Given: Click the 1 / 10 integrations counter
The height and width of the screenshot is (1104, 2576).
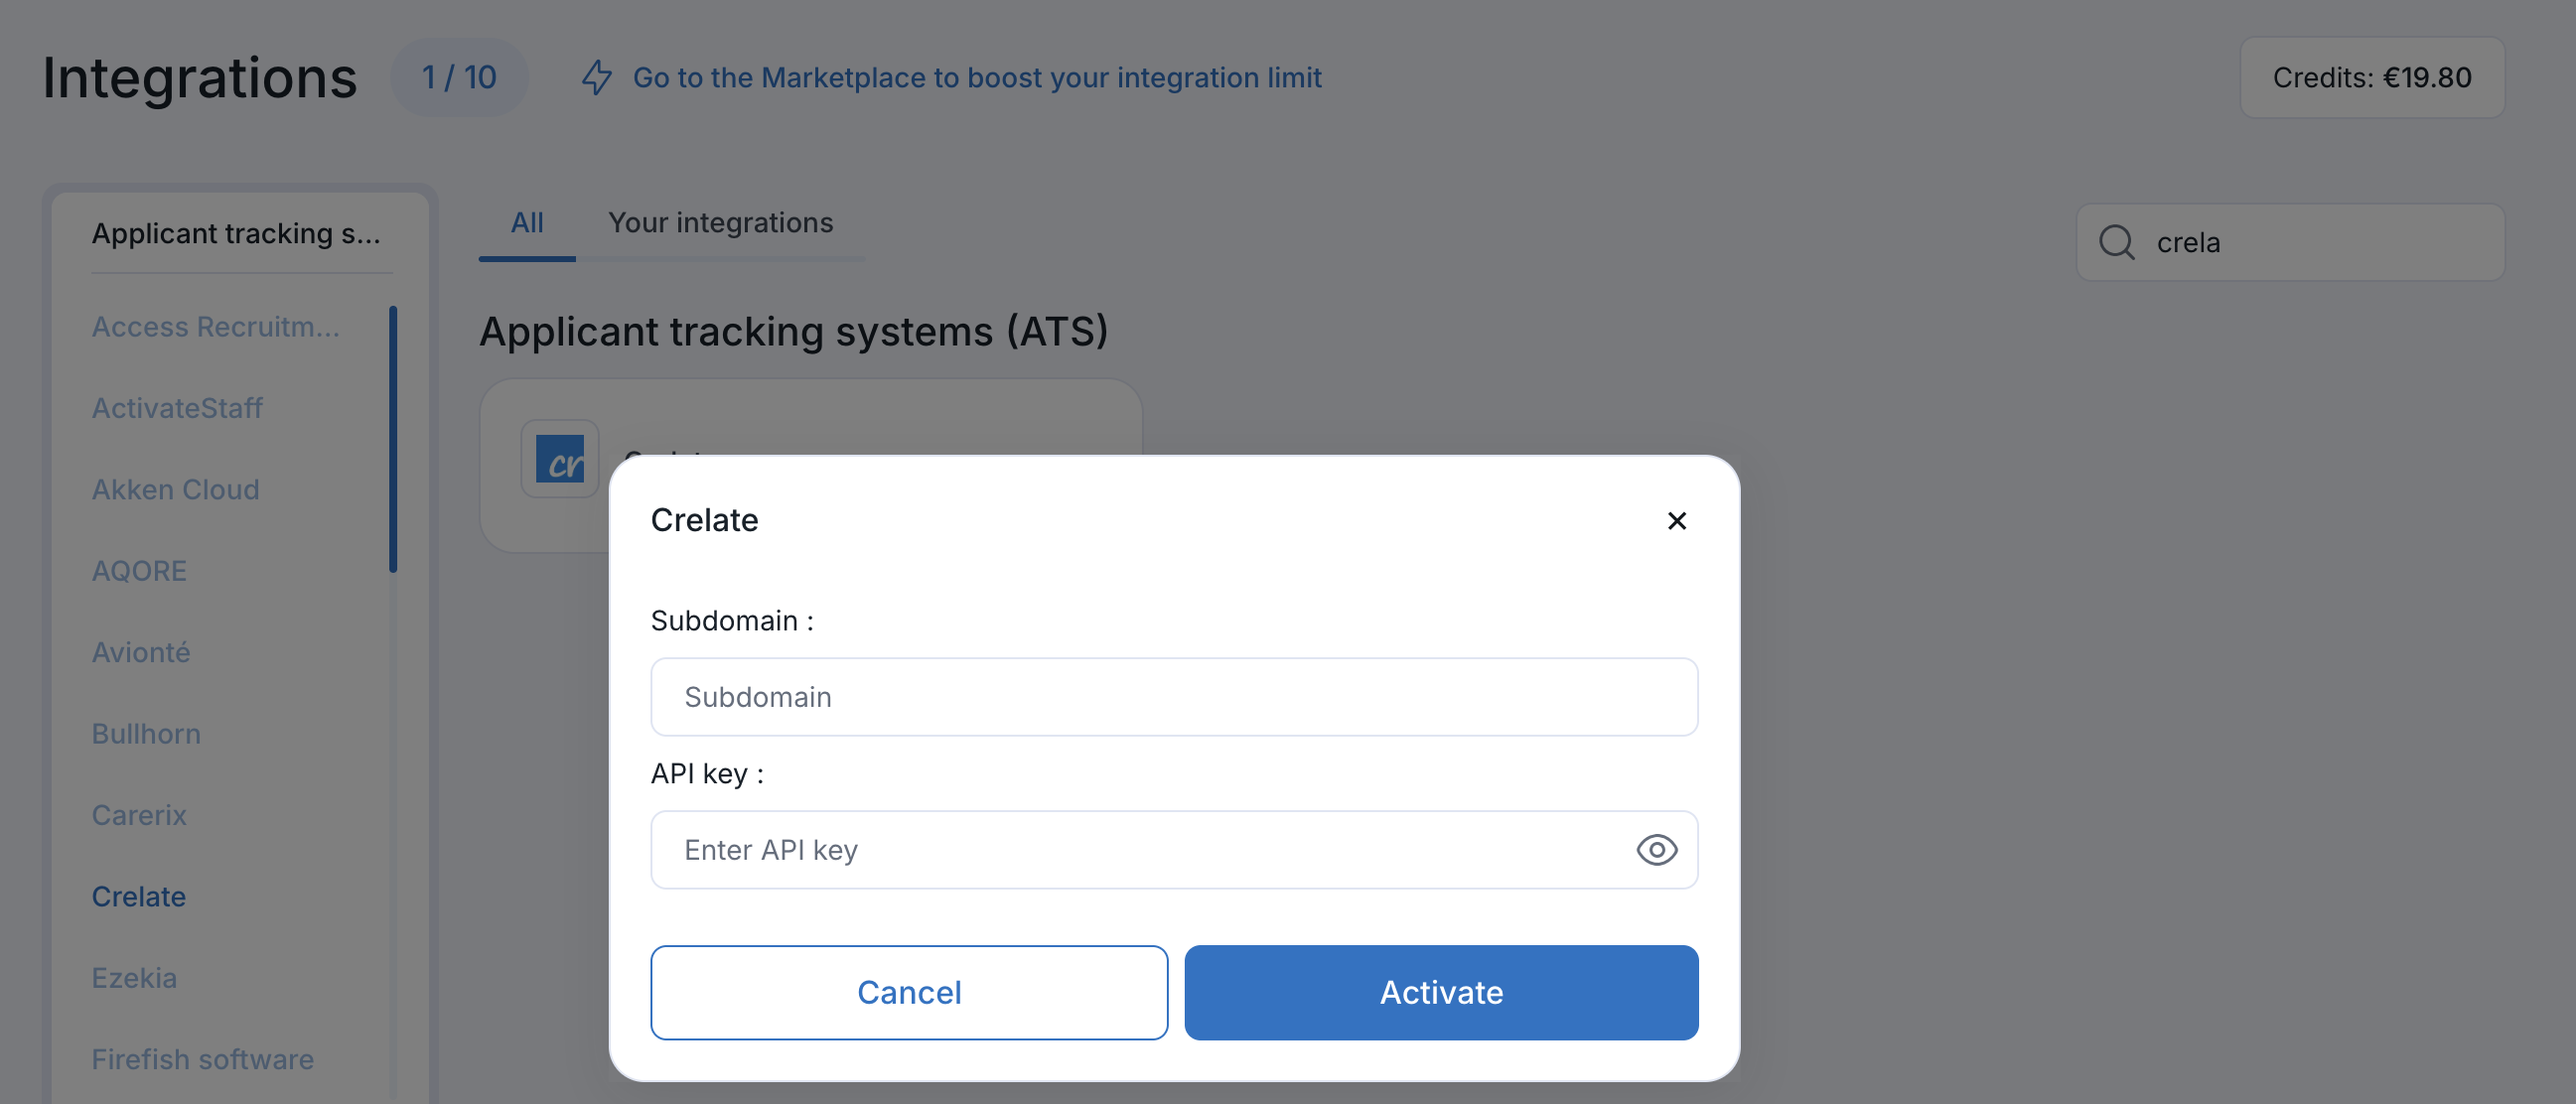Looking at the screenshot, I should click(x=459, y=77).
